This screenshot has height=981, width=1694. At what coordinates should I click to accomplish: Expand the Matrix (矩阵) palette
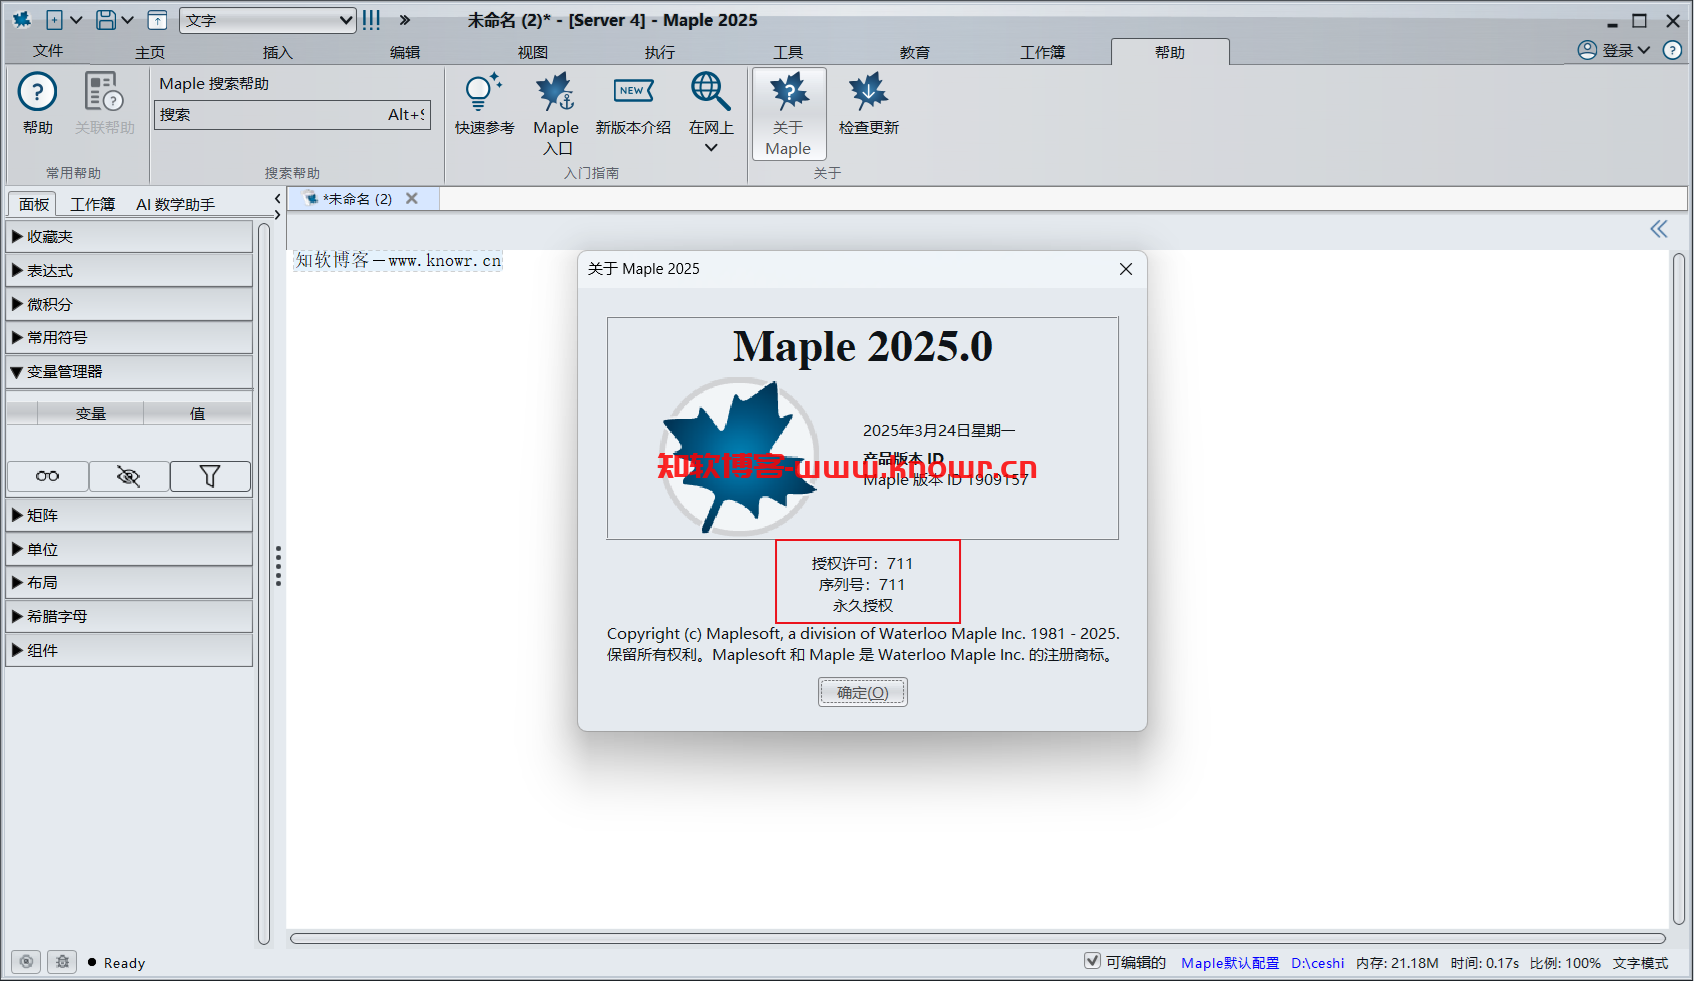pos(129,516)
